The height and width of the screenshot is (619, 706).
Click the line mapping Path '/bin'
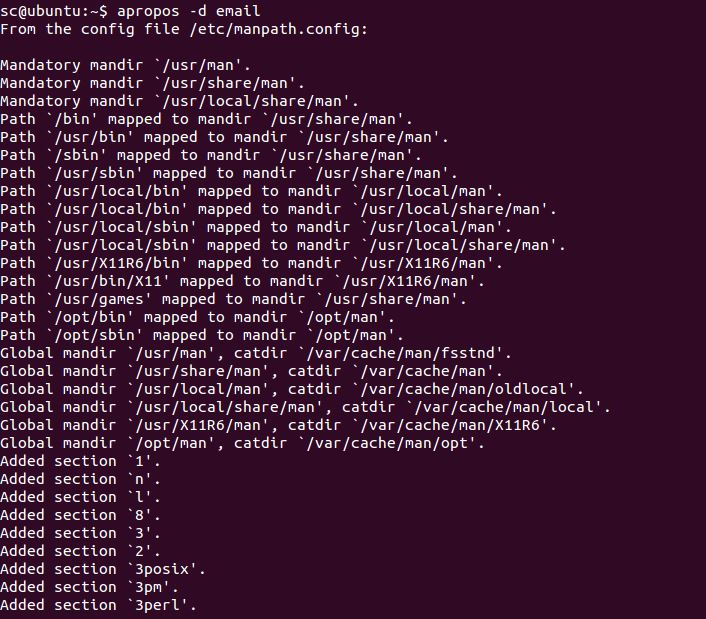(206, 119)
